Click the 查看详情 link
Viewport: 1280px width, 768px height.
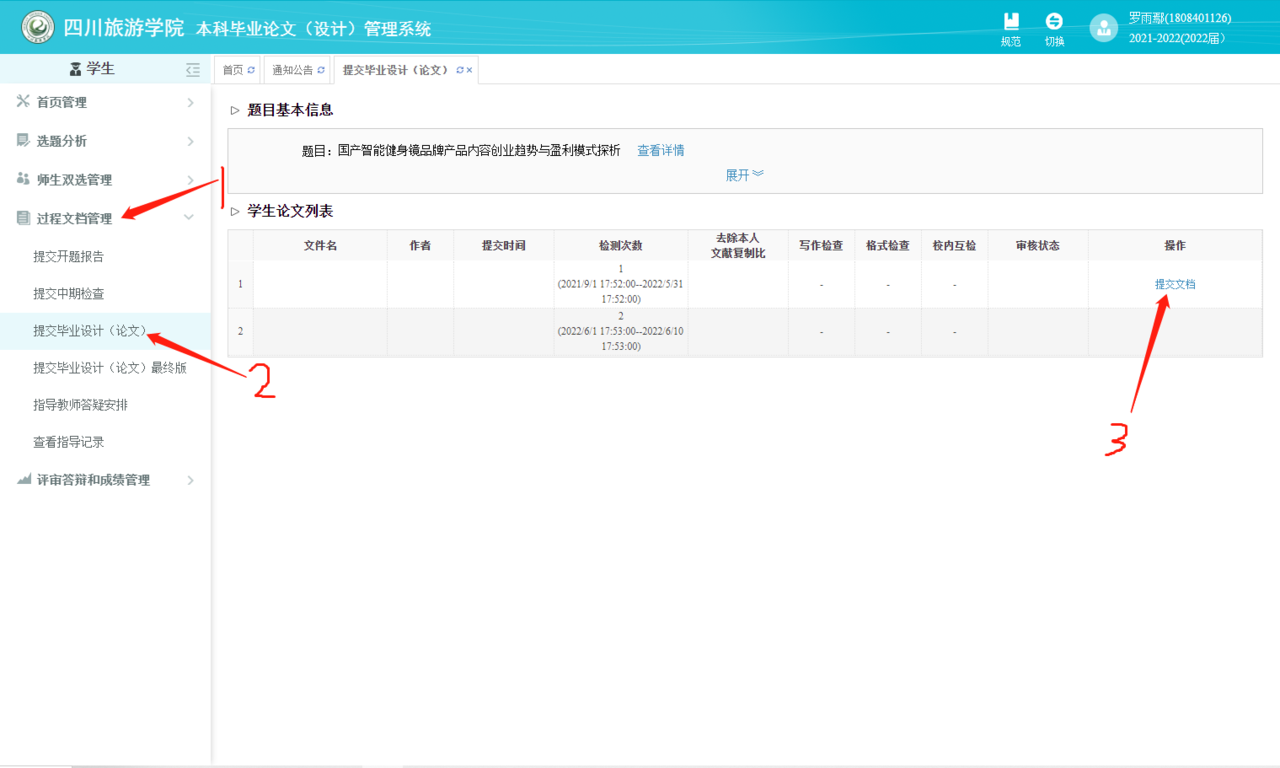[x=661, y=151]
